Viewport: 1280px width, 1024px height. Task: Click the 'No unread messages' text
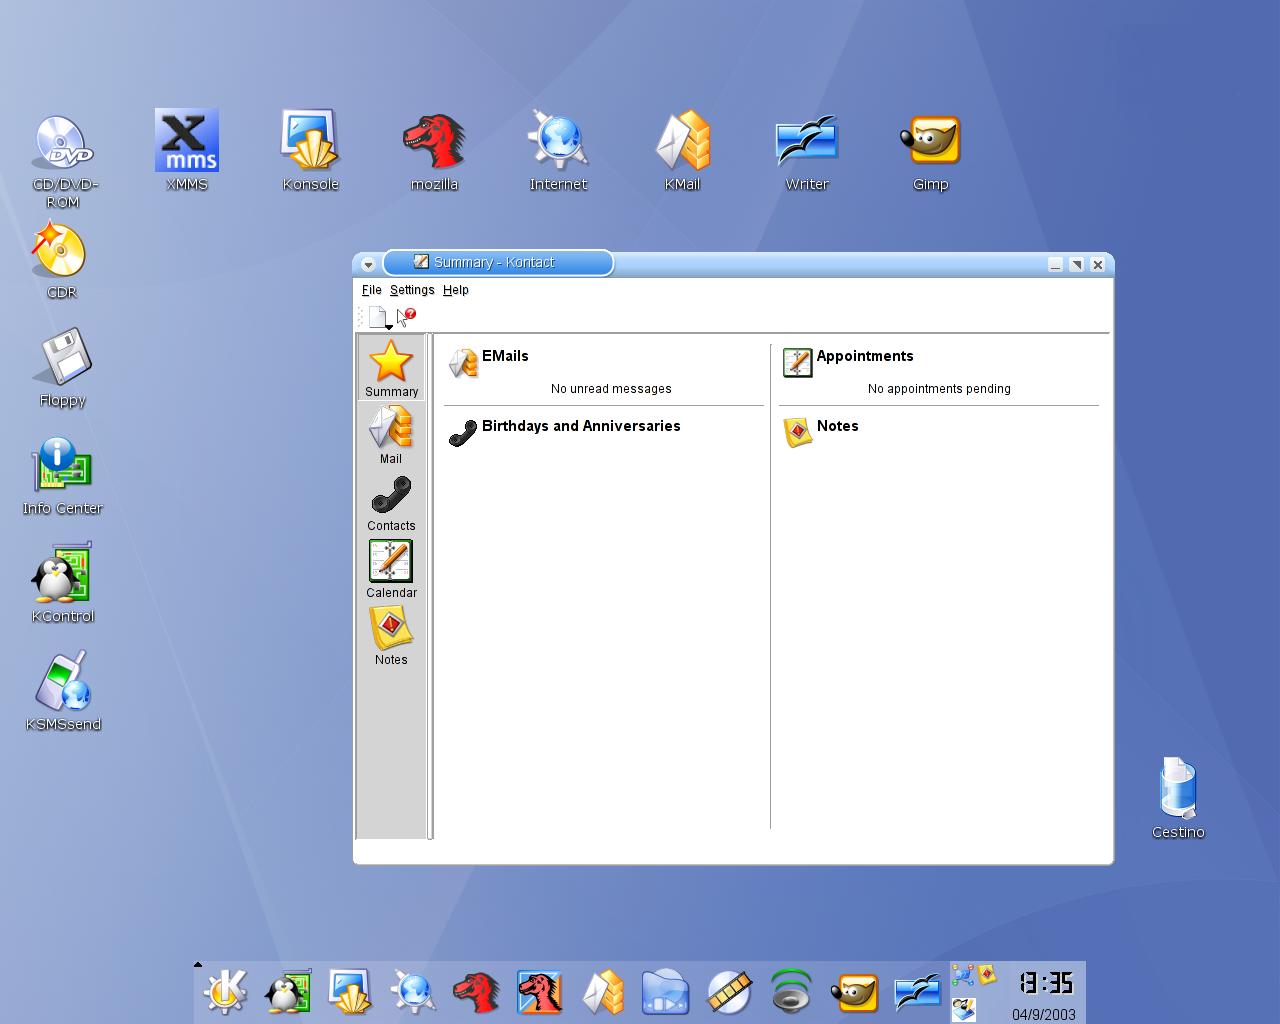tap(611, 389)
